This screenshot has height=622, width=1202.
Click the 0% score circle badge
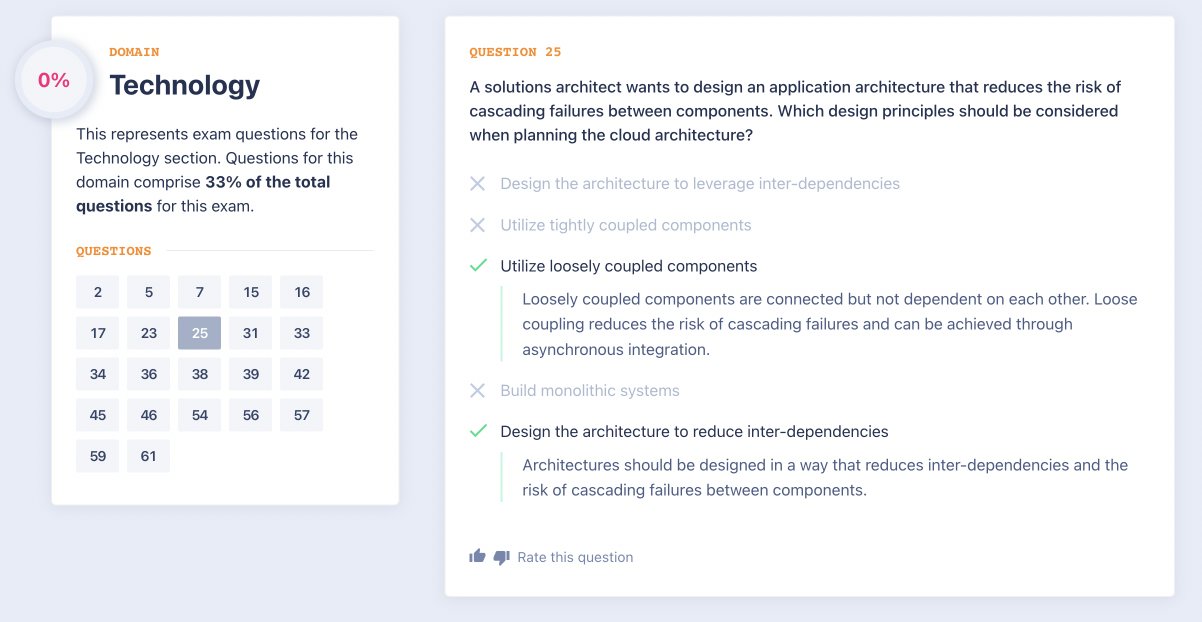tap(54, 81)
